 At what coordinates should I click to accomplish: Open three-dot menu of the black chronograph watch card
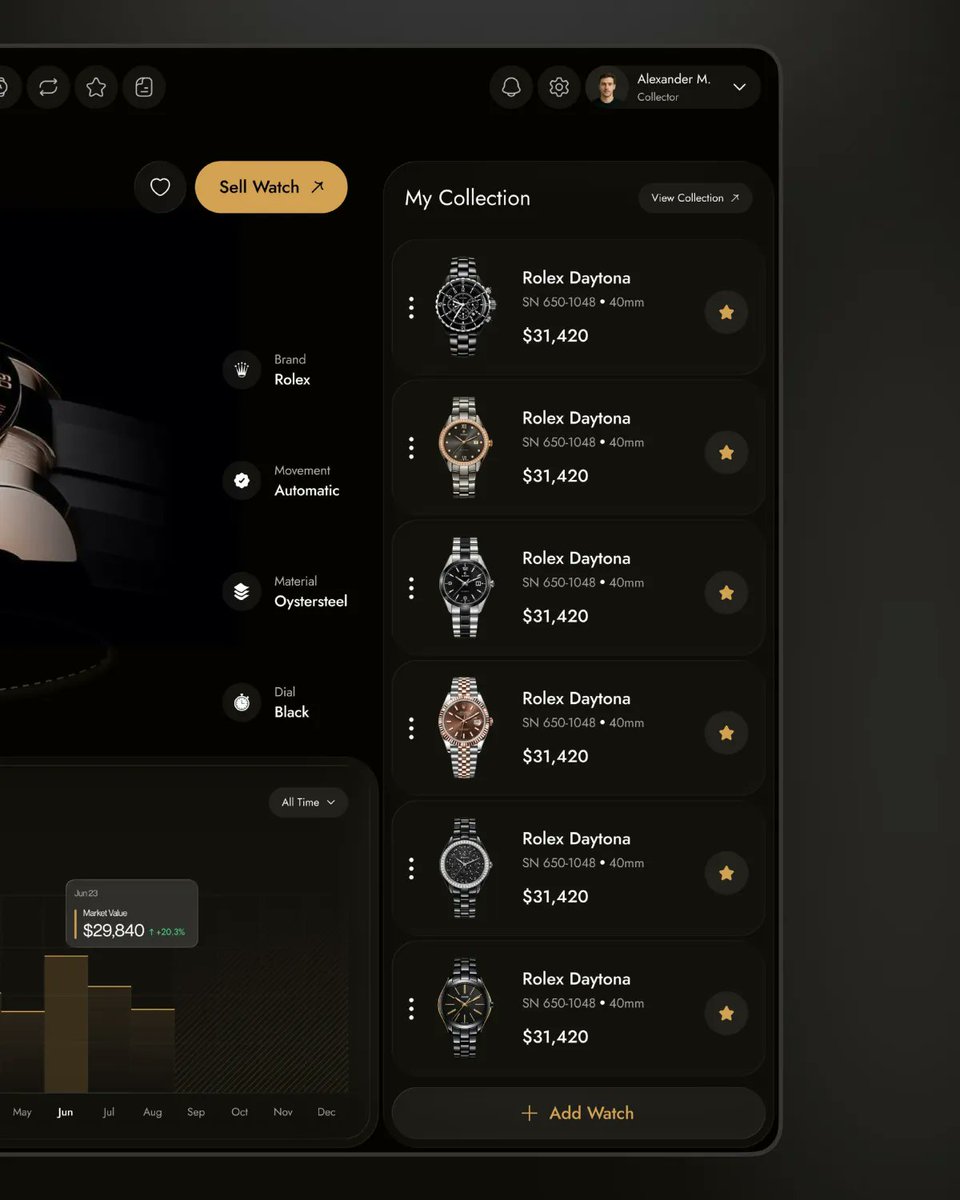point(411,308)
